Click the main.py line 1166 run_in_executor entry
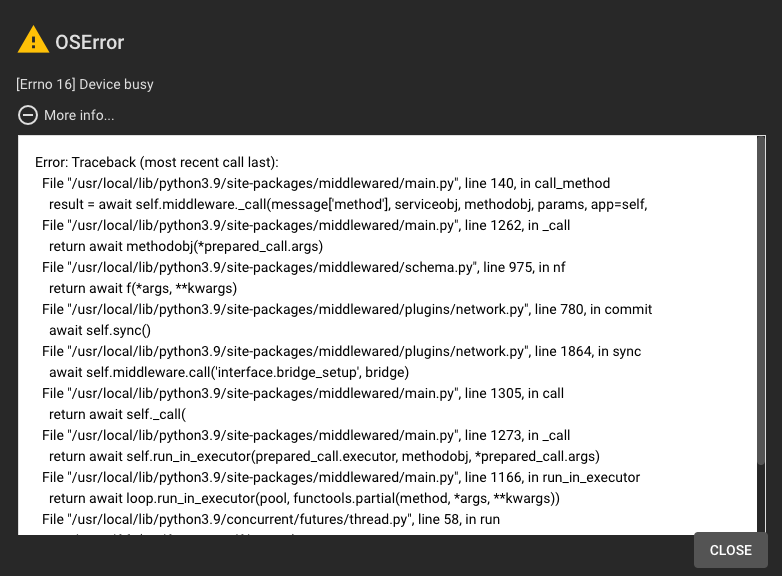 tap(341, 478)
